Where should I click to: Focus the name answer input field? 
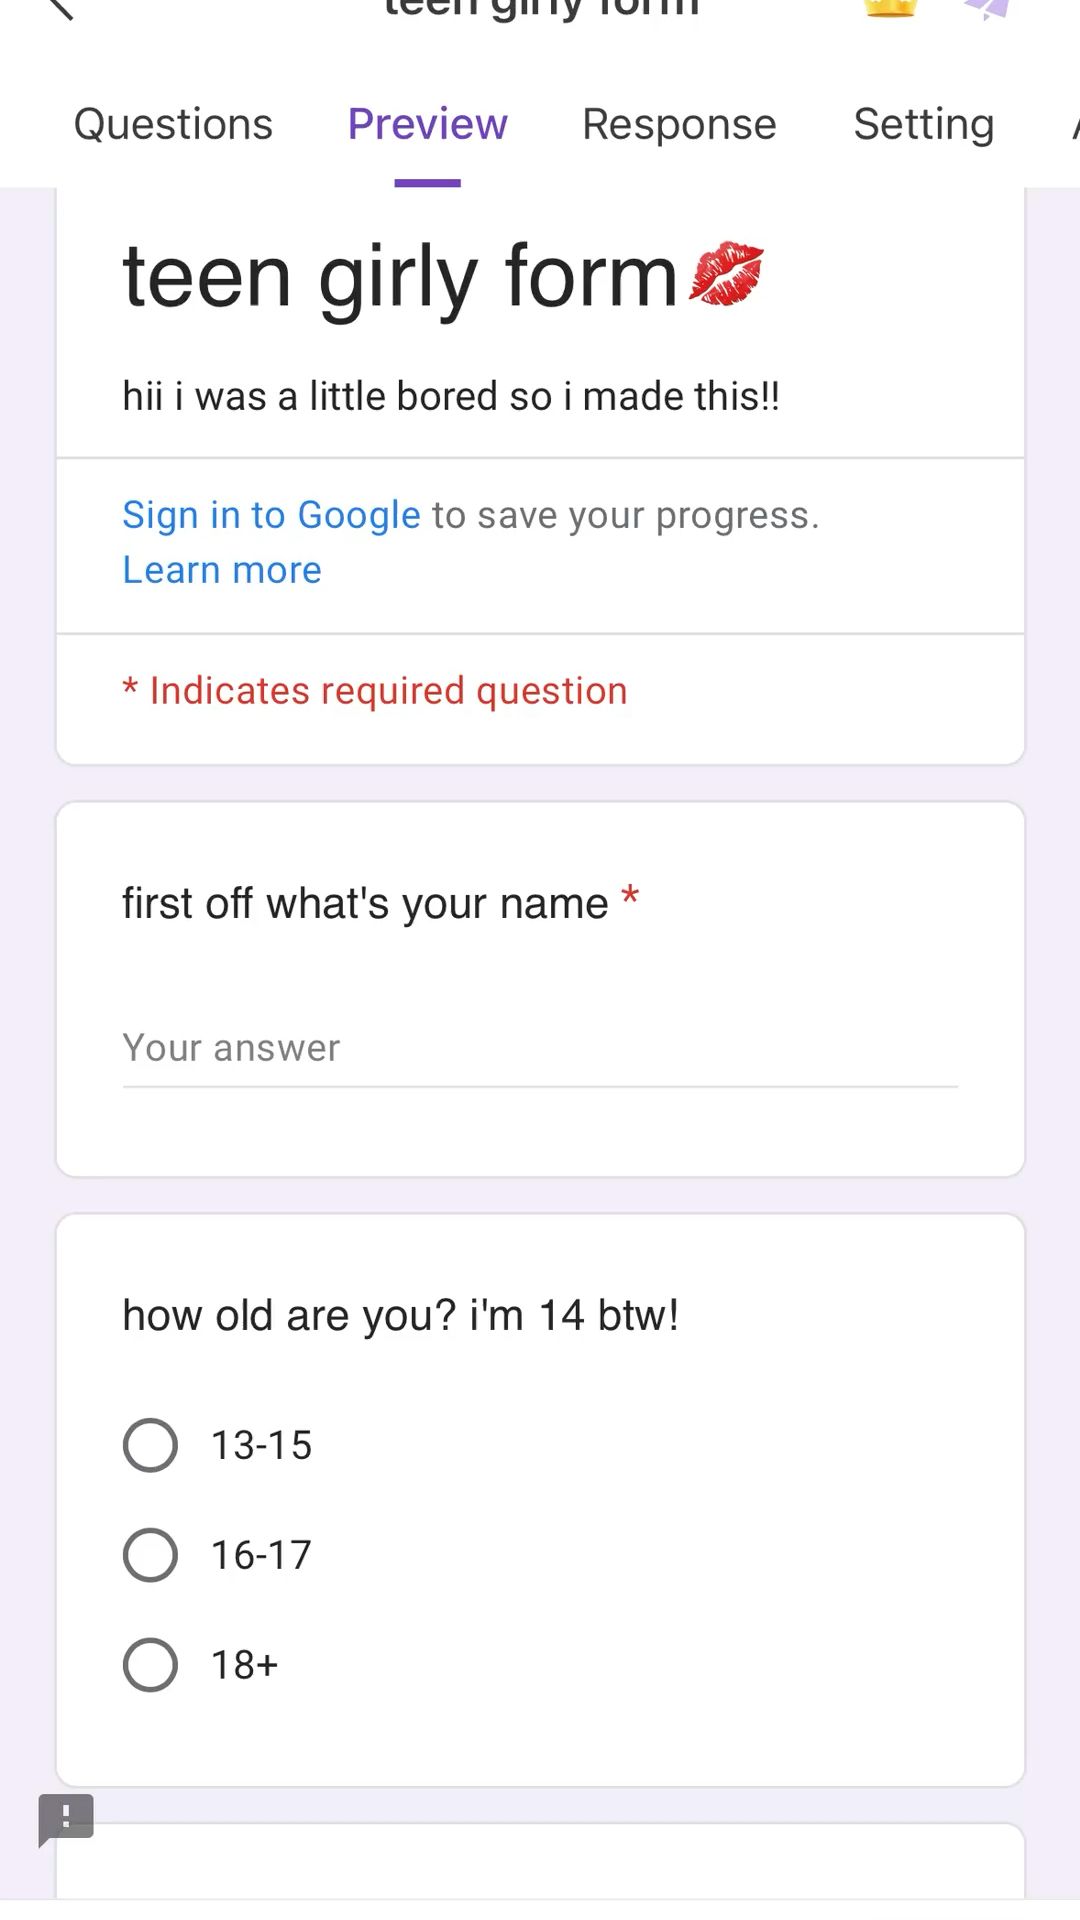[540, 1049]
